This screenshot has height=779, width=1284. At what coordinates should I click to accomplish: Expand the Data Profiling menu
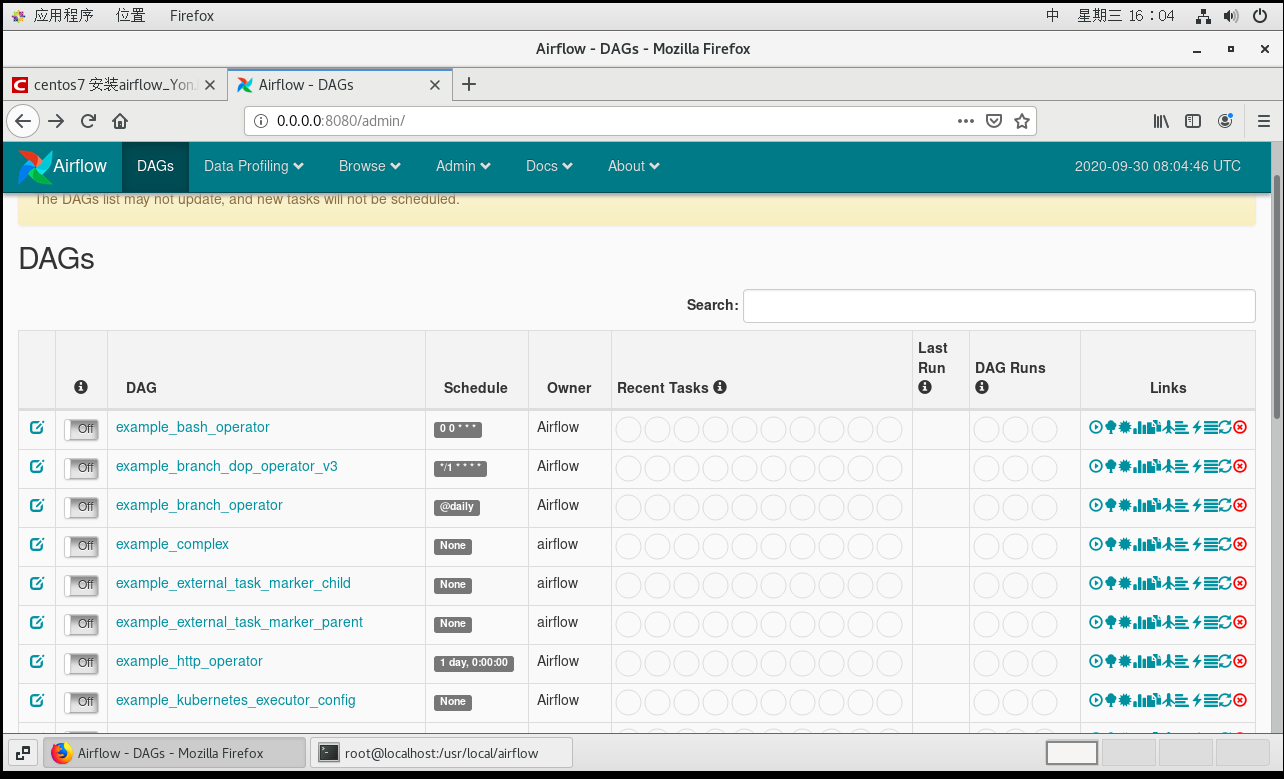tap(254, 166)
